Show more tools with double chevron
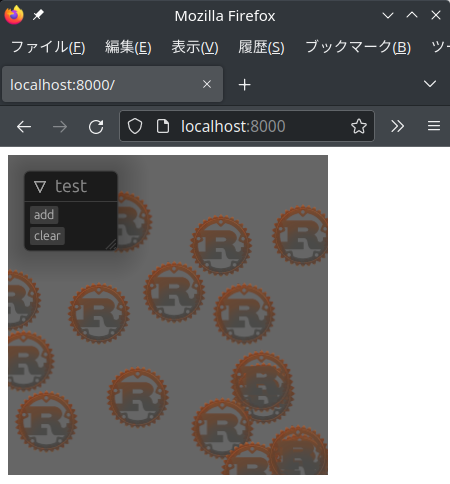This screenshot has width=450, height=484. tap(397, 126)
